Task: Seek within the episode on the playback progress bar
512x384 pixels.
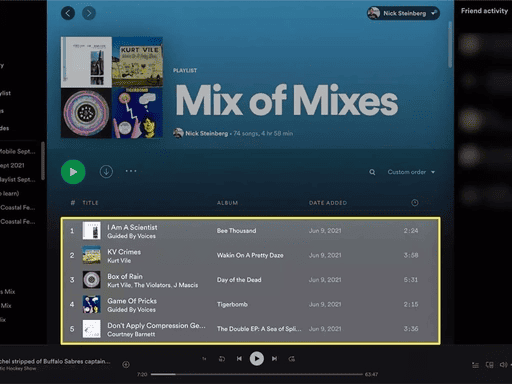Action: (x=257, y=374)
